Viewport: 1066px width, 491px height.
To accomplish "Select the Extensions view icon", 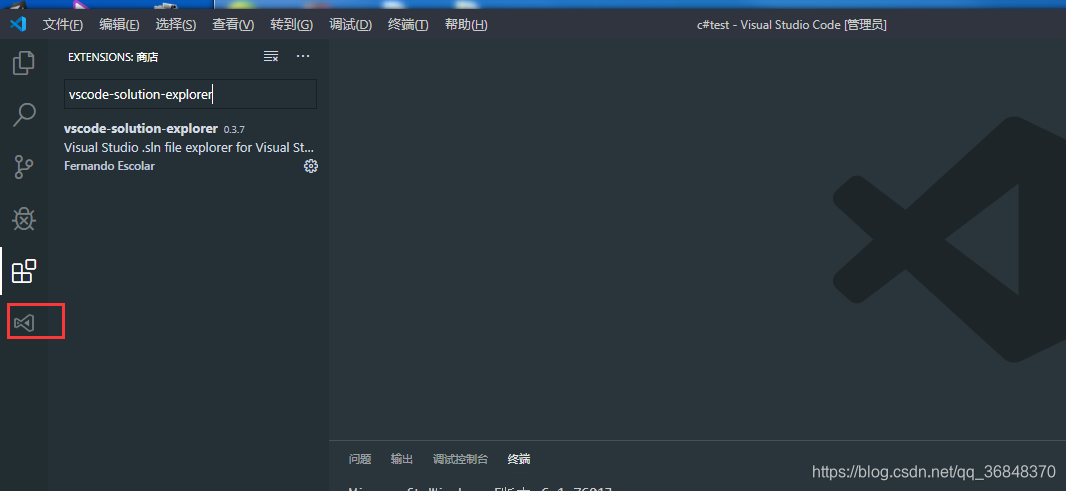I will [x=24, y=271].
